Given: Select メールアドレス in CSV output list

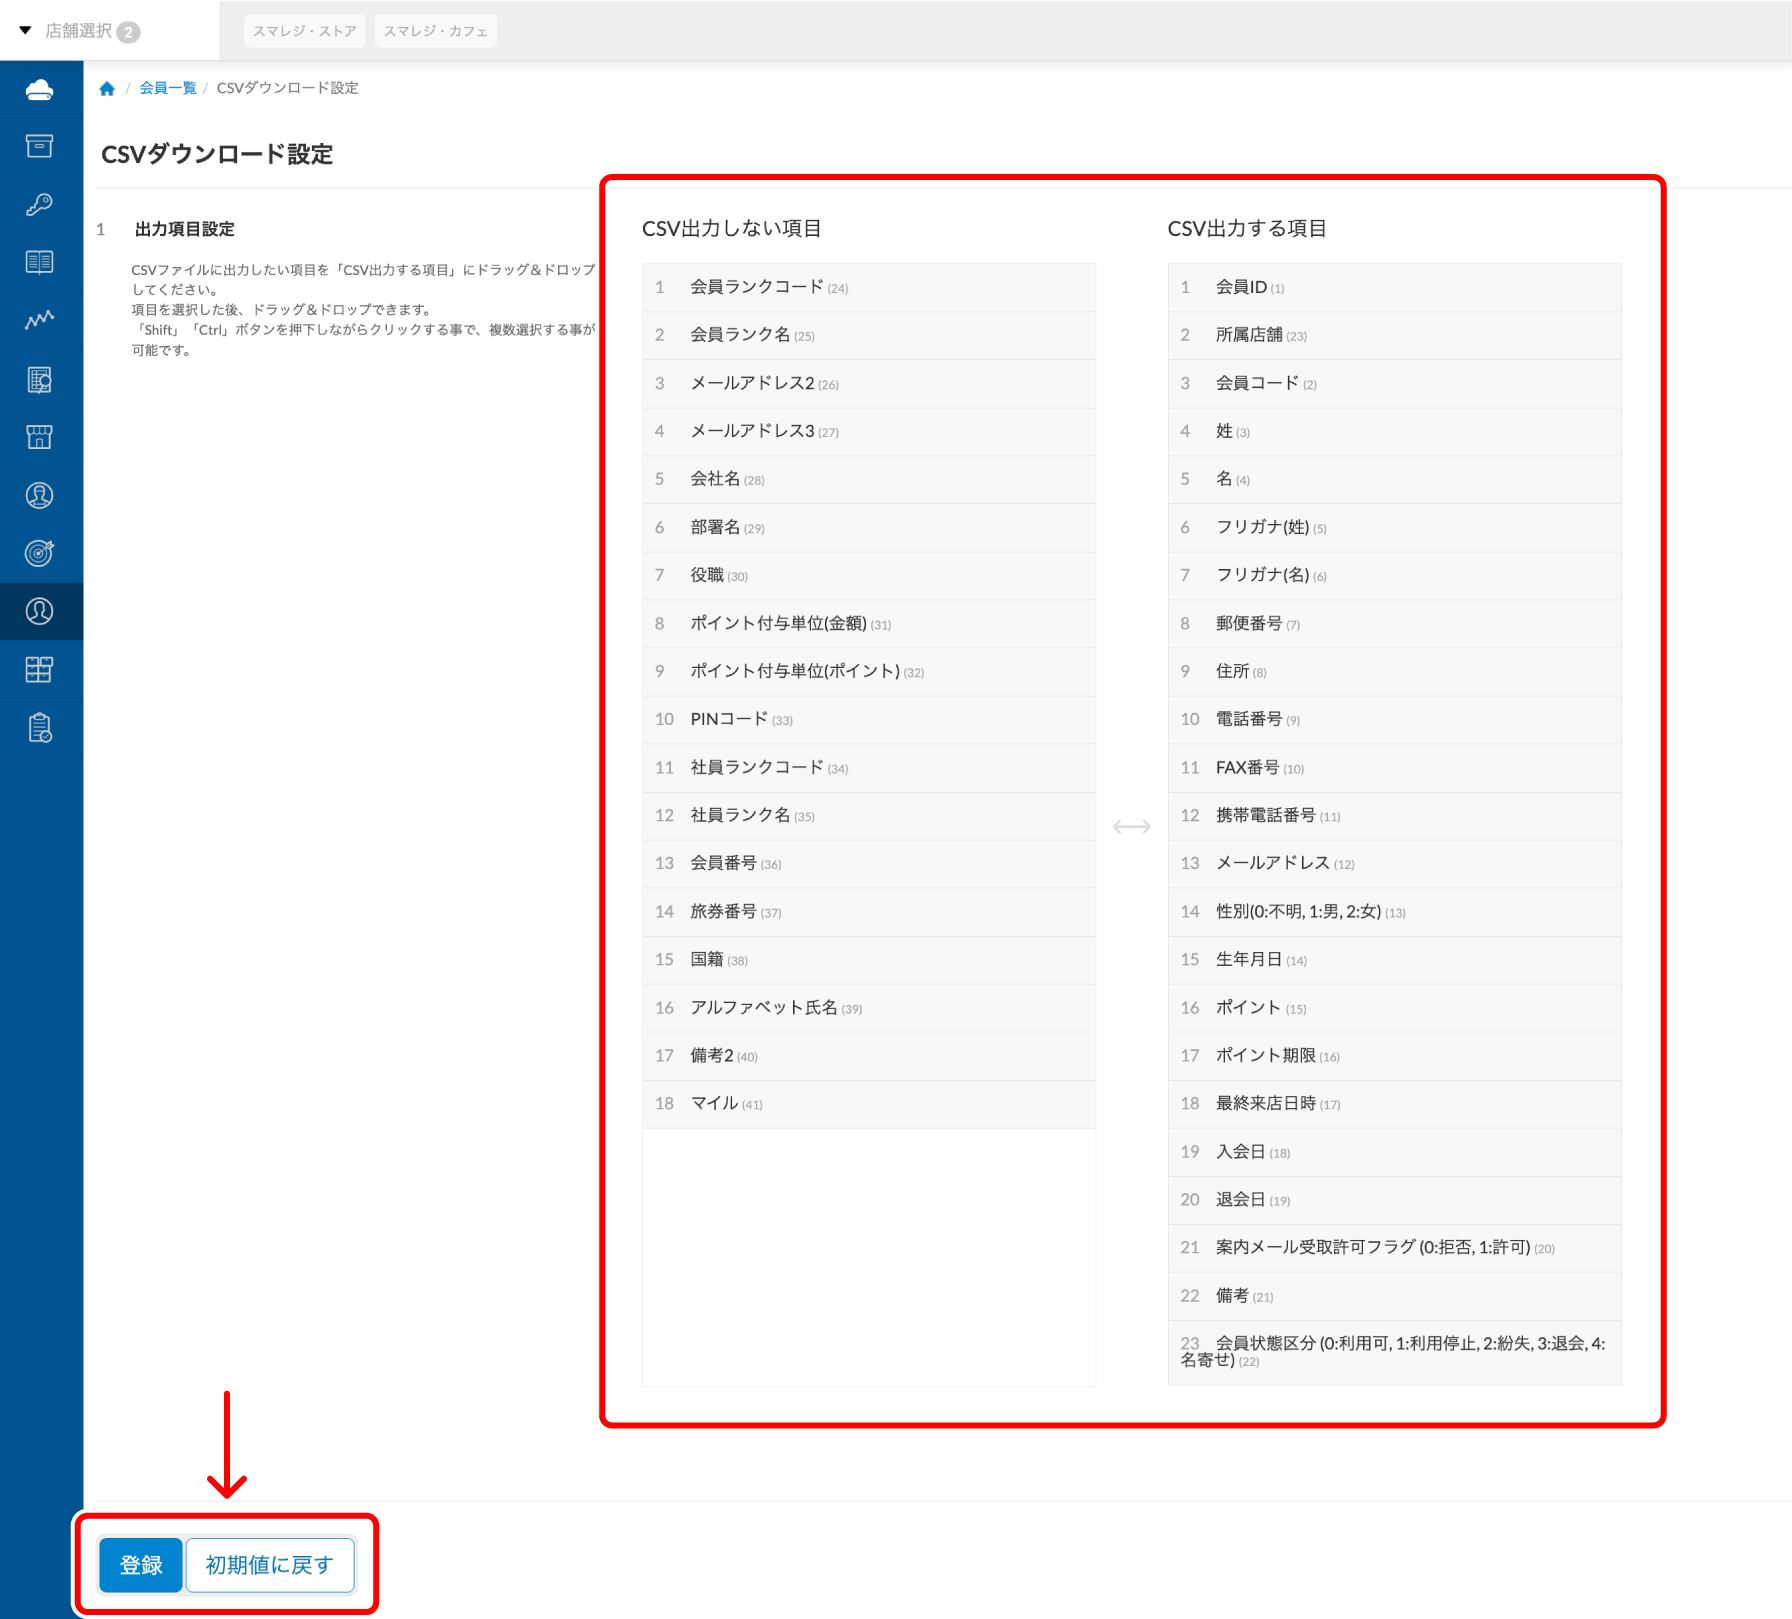Looking at the screenshot, I should coord(1272,863).
